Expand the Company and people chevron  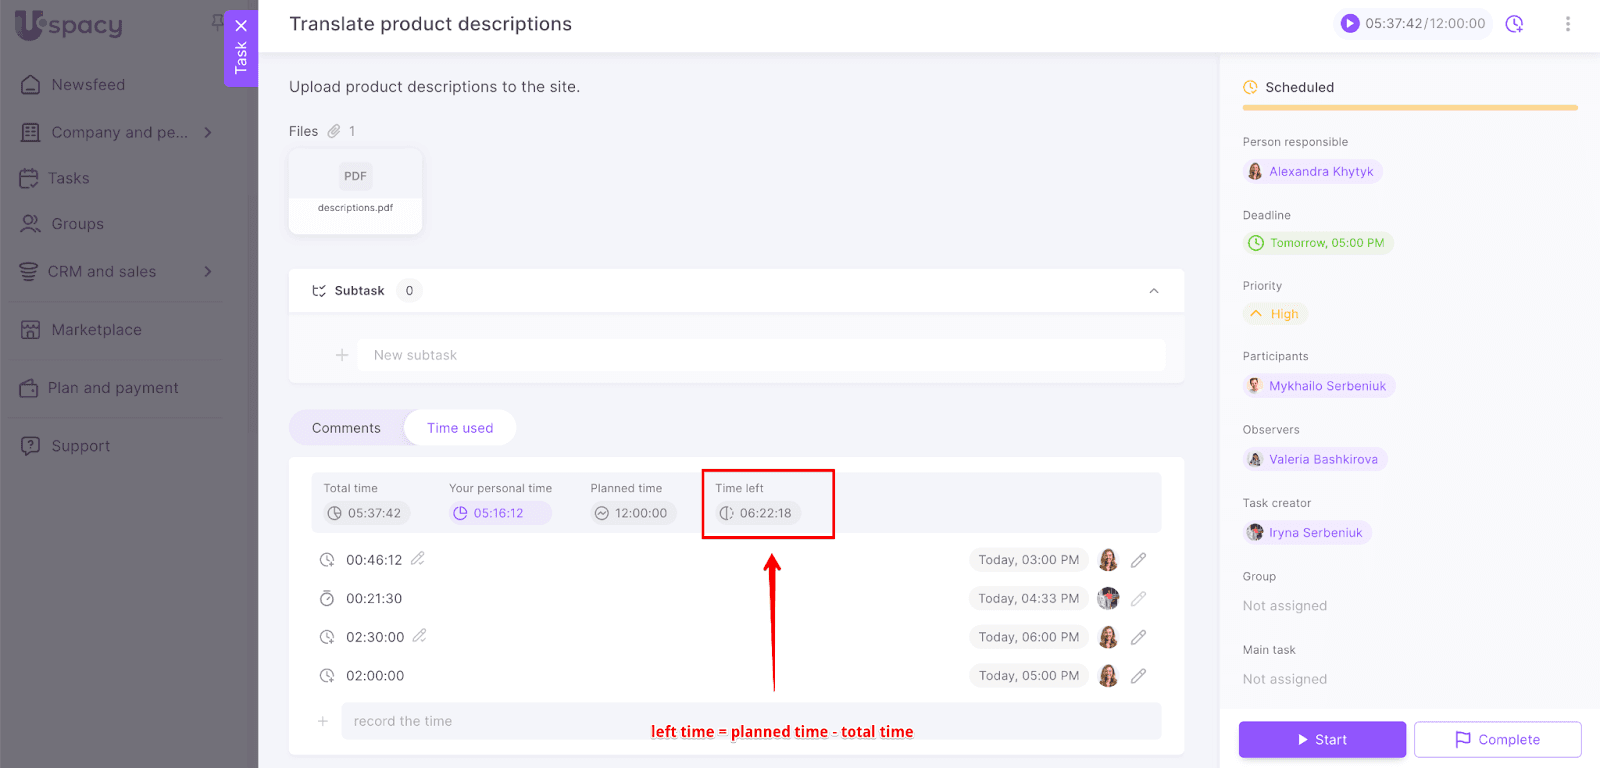click(208, 132)
